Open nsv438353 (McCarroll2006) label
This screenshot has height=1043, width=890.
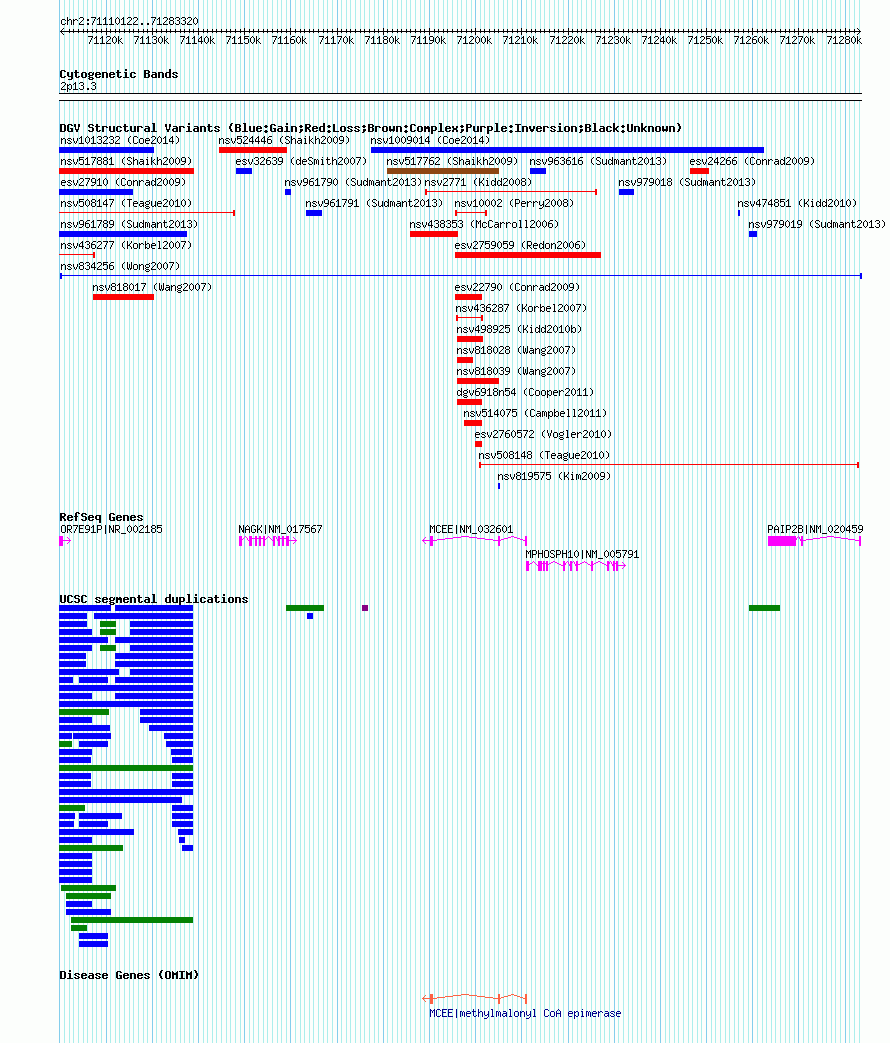tap(484, 225)
